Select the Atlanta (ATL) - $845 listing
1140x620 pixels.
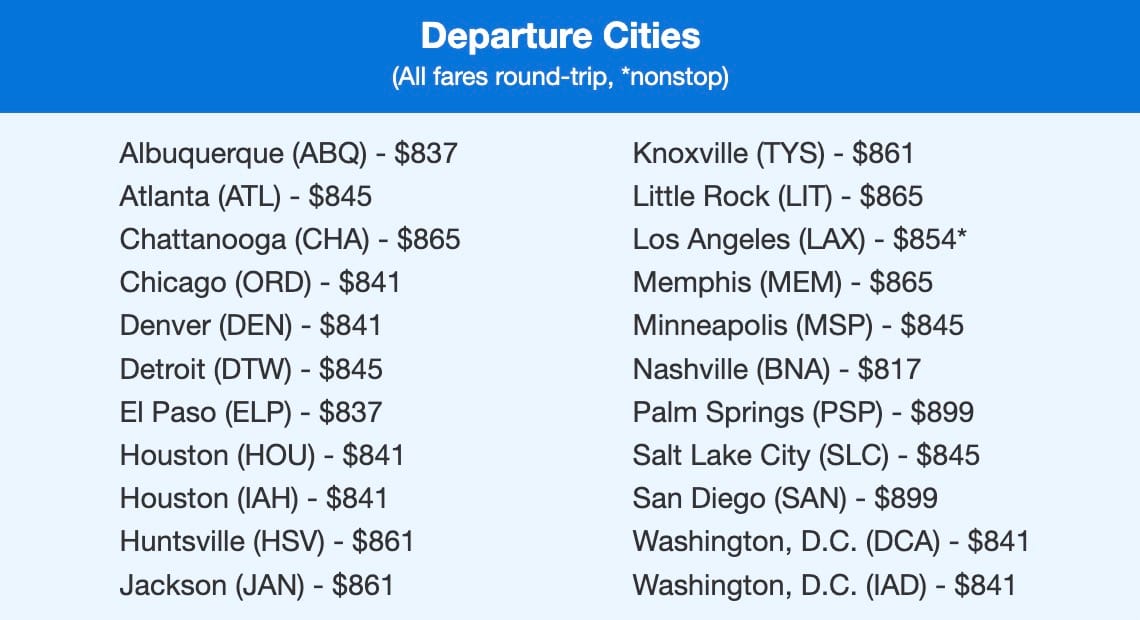click(246, 196)
